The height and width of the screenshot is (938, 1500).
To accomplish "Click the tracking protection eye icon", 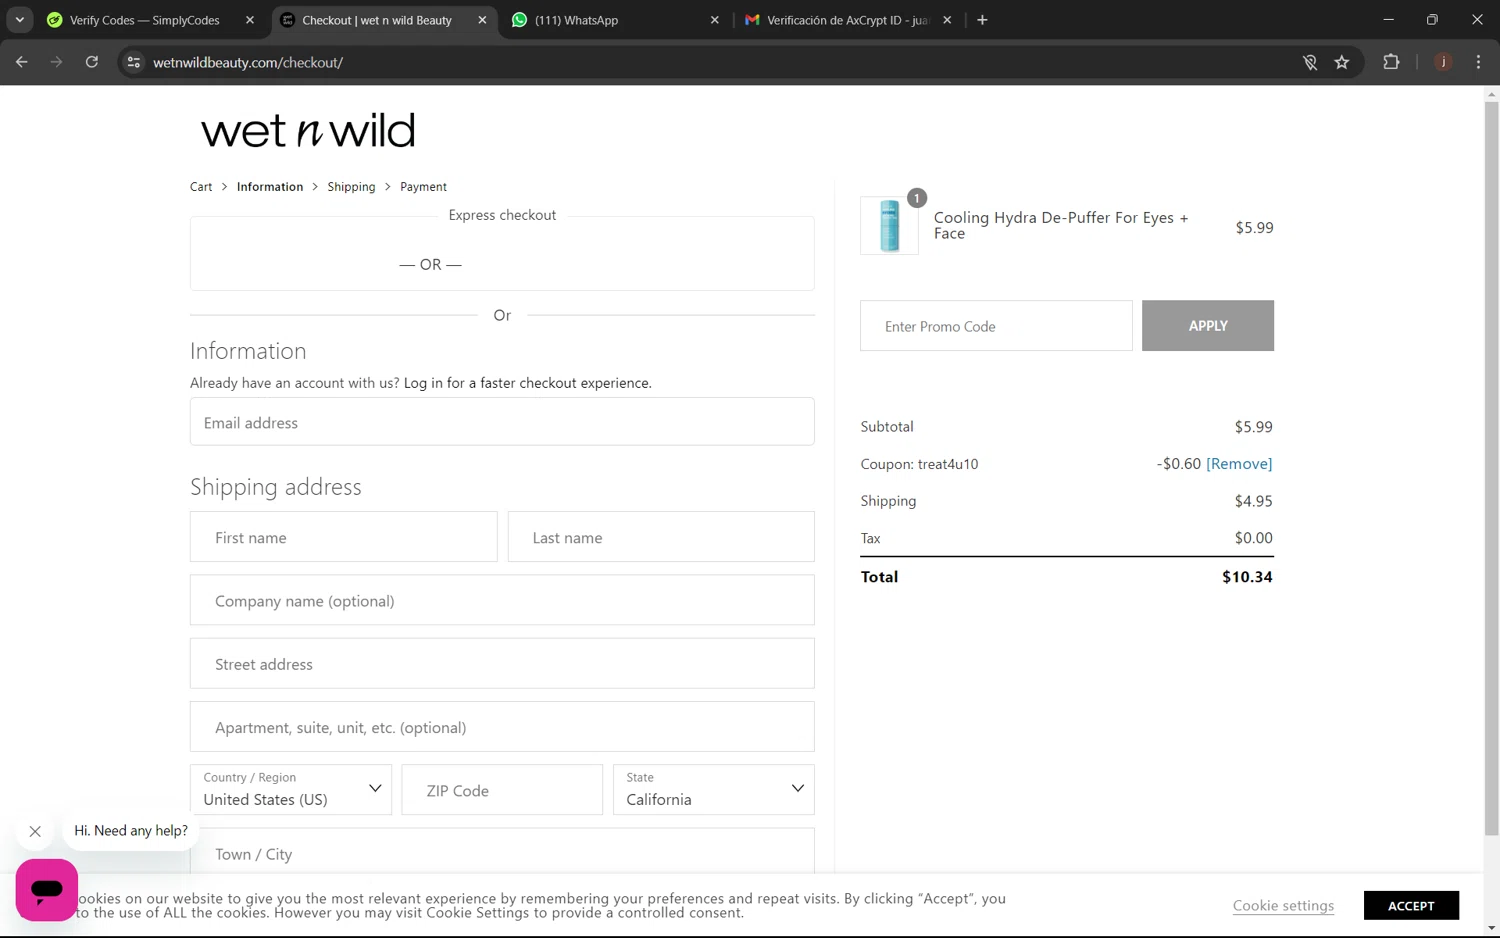I will [x=1310, y=62].
